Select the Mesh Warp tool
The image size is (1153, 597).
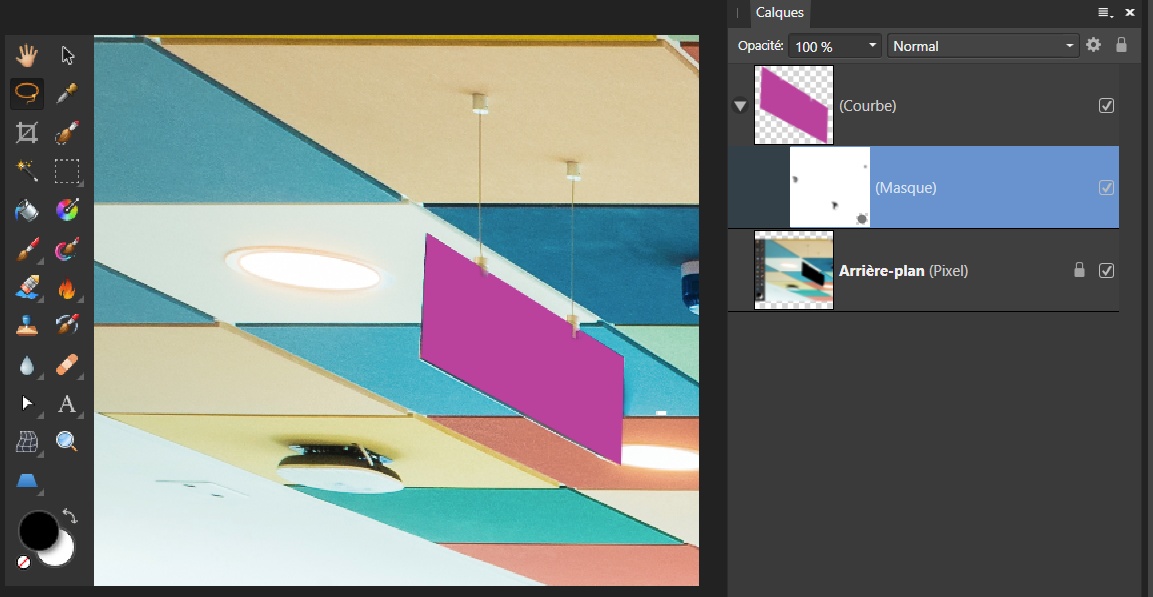pyautogui.click(x=27, y=441)
